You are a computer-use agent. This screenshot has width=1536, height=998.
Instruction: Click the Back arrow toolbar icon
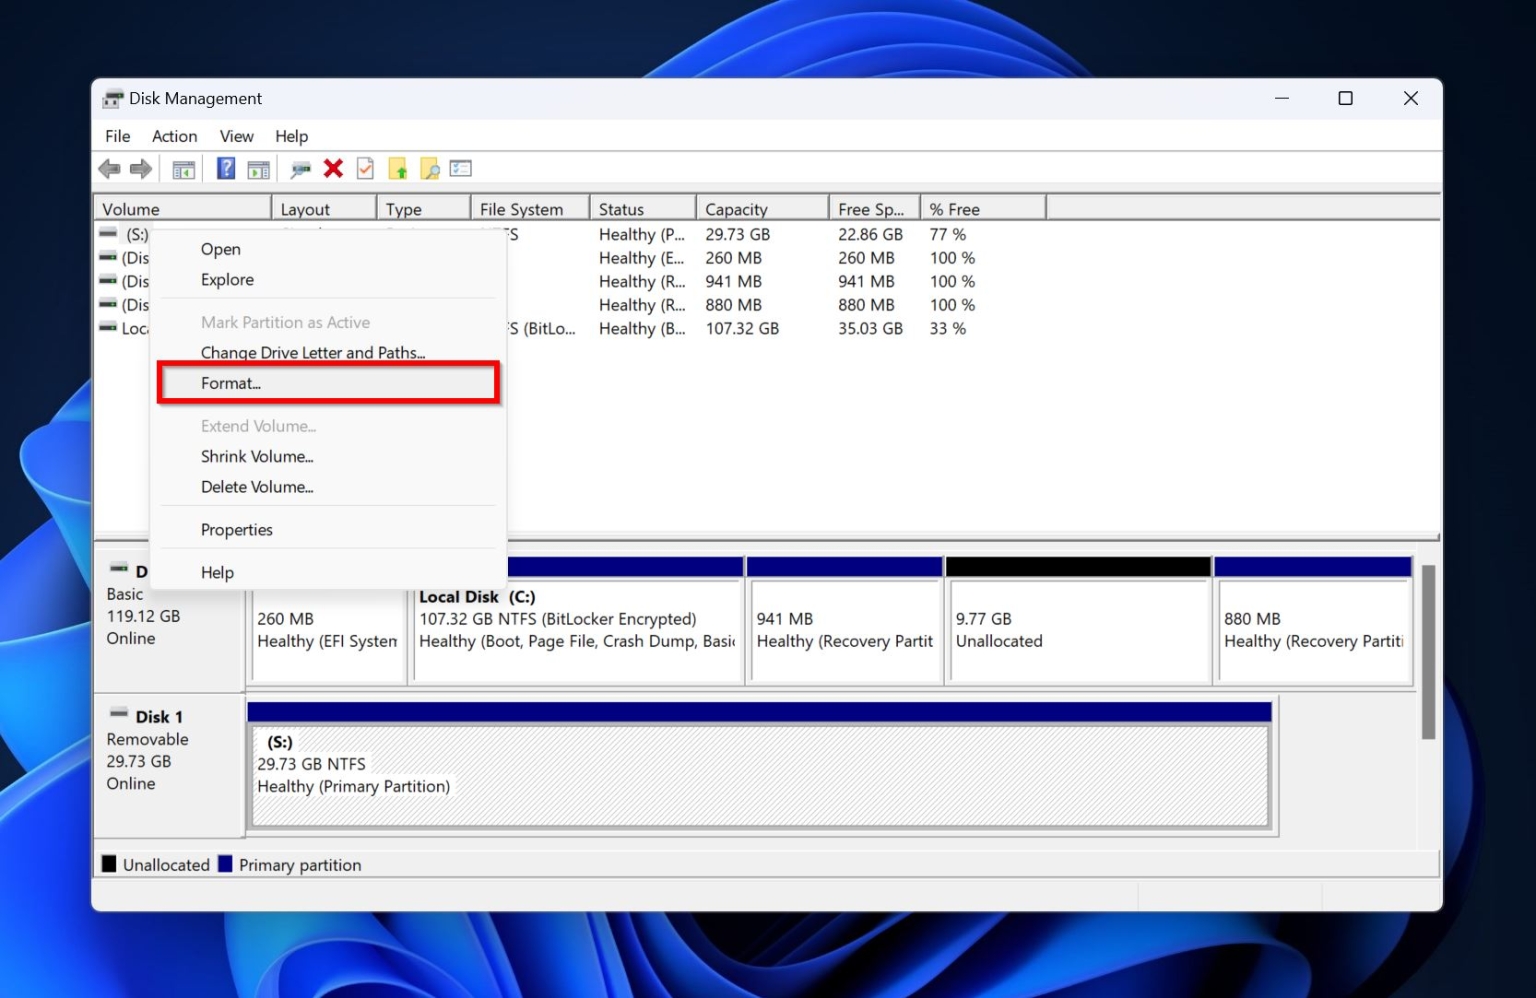point(111,168)
